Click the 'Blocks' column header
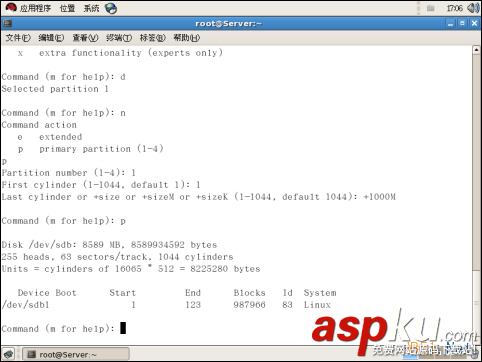The image size is (482, 362). (249, 293)
